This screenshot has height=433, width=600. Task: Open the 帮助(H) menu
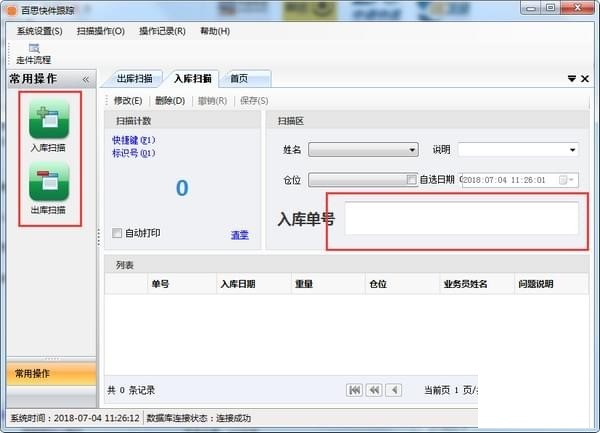(x=215, y=31)
